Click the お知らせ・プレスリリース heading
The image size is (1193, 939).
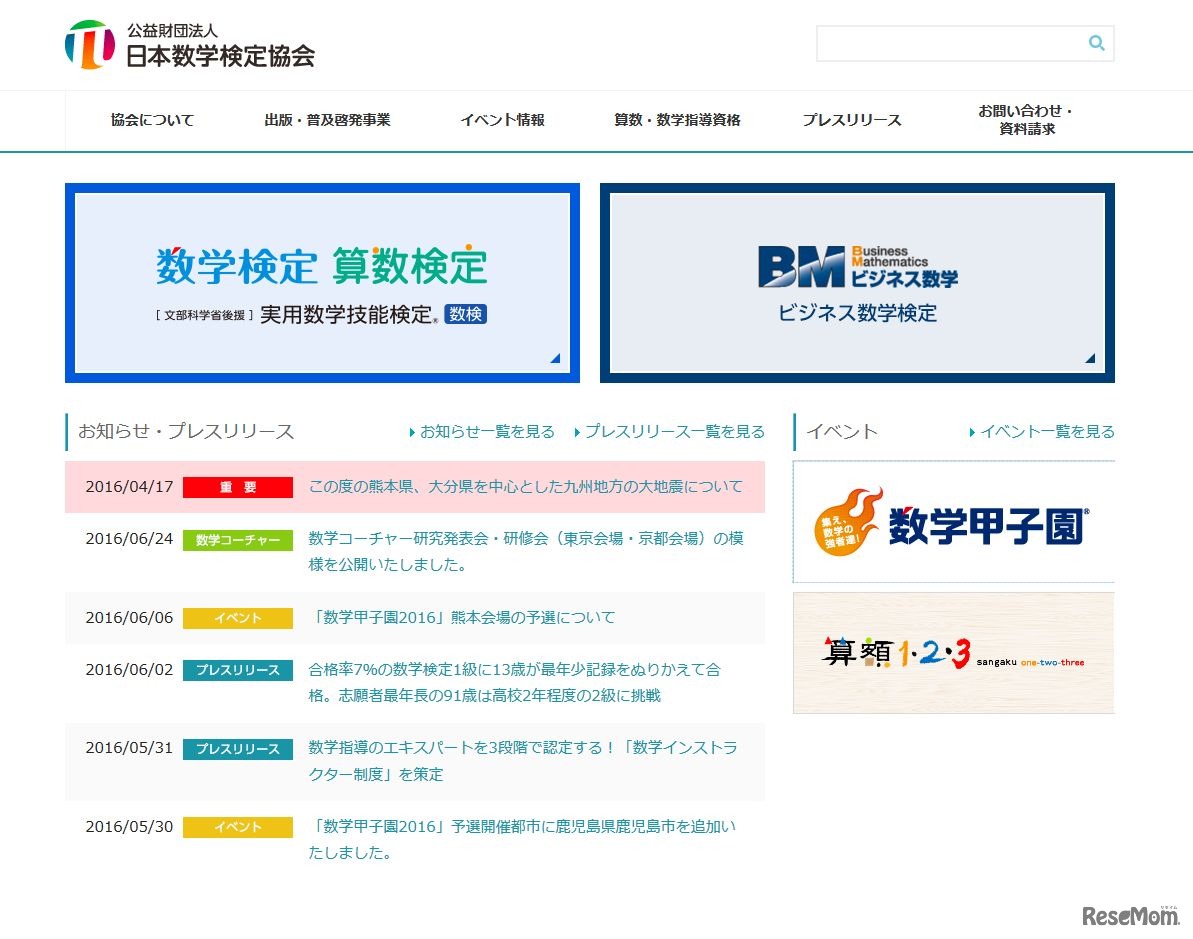[x=186, y=431]
